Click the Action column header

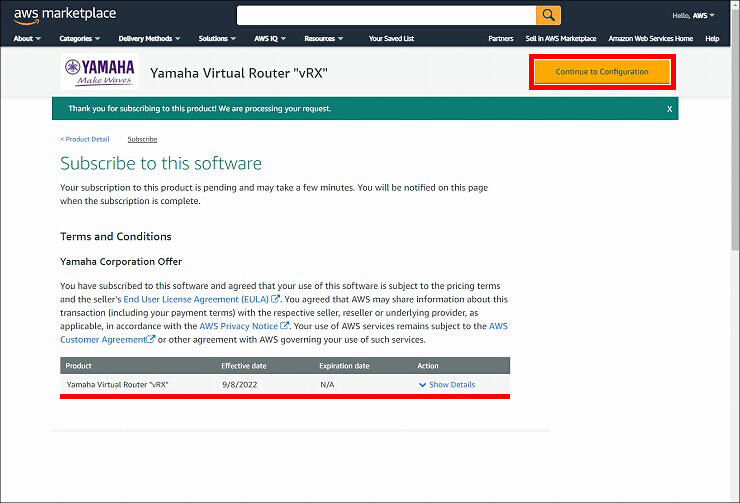pos(428,366)
